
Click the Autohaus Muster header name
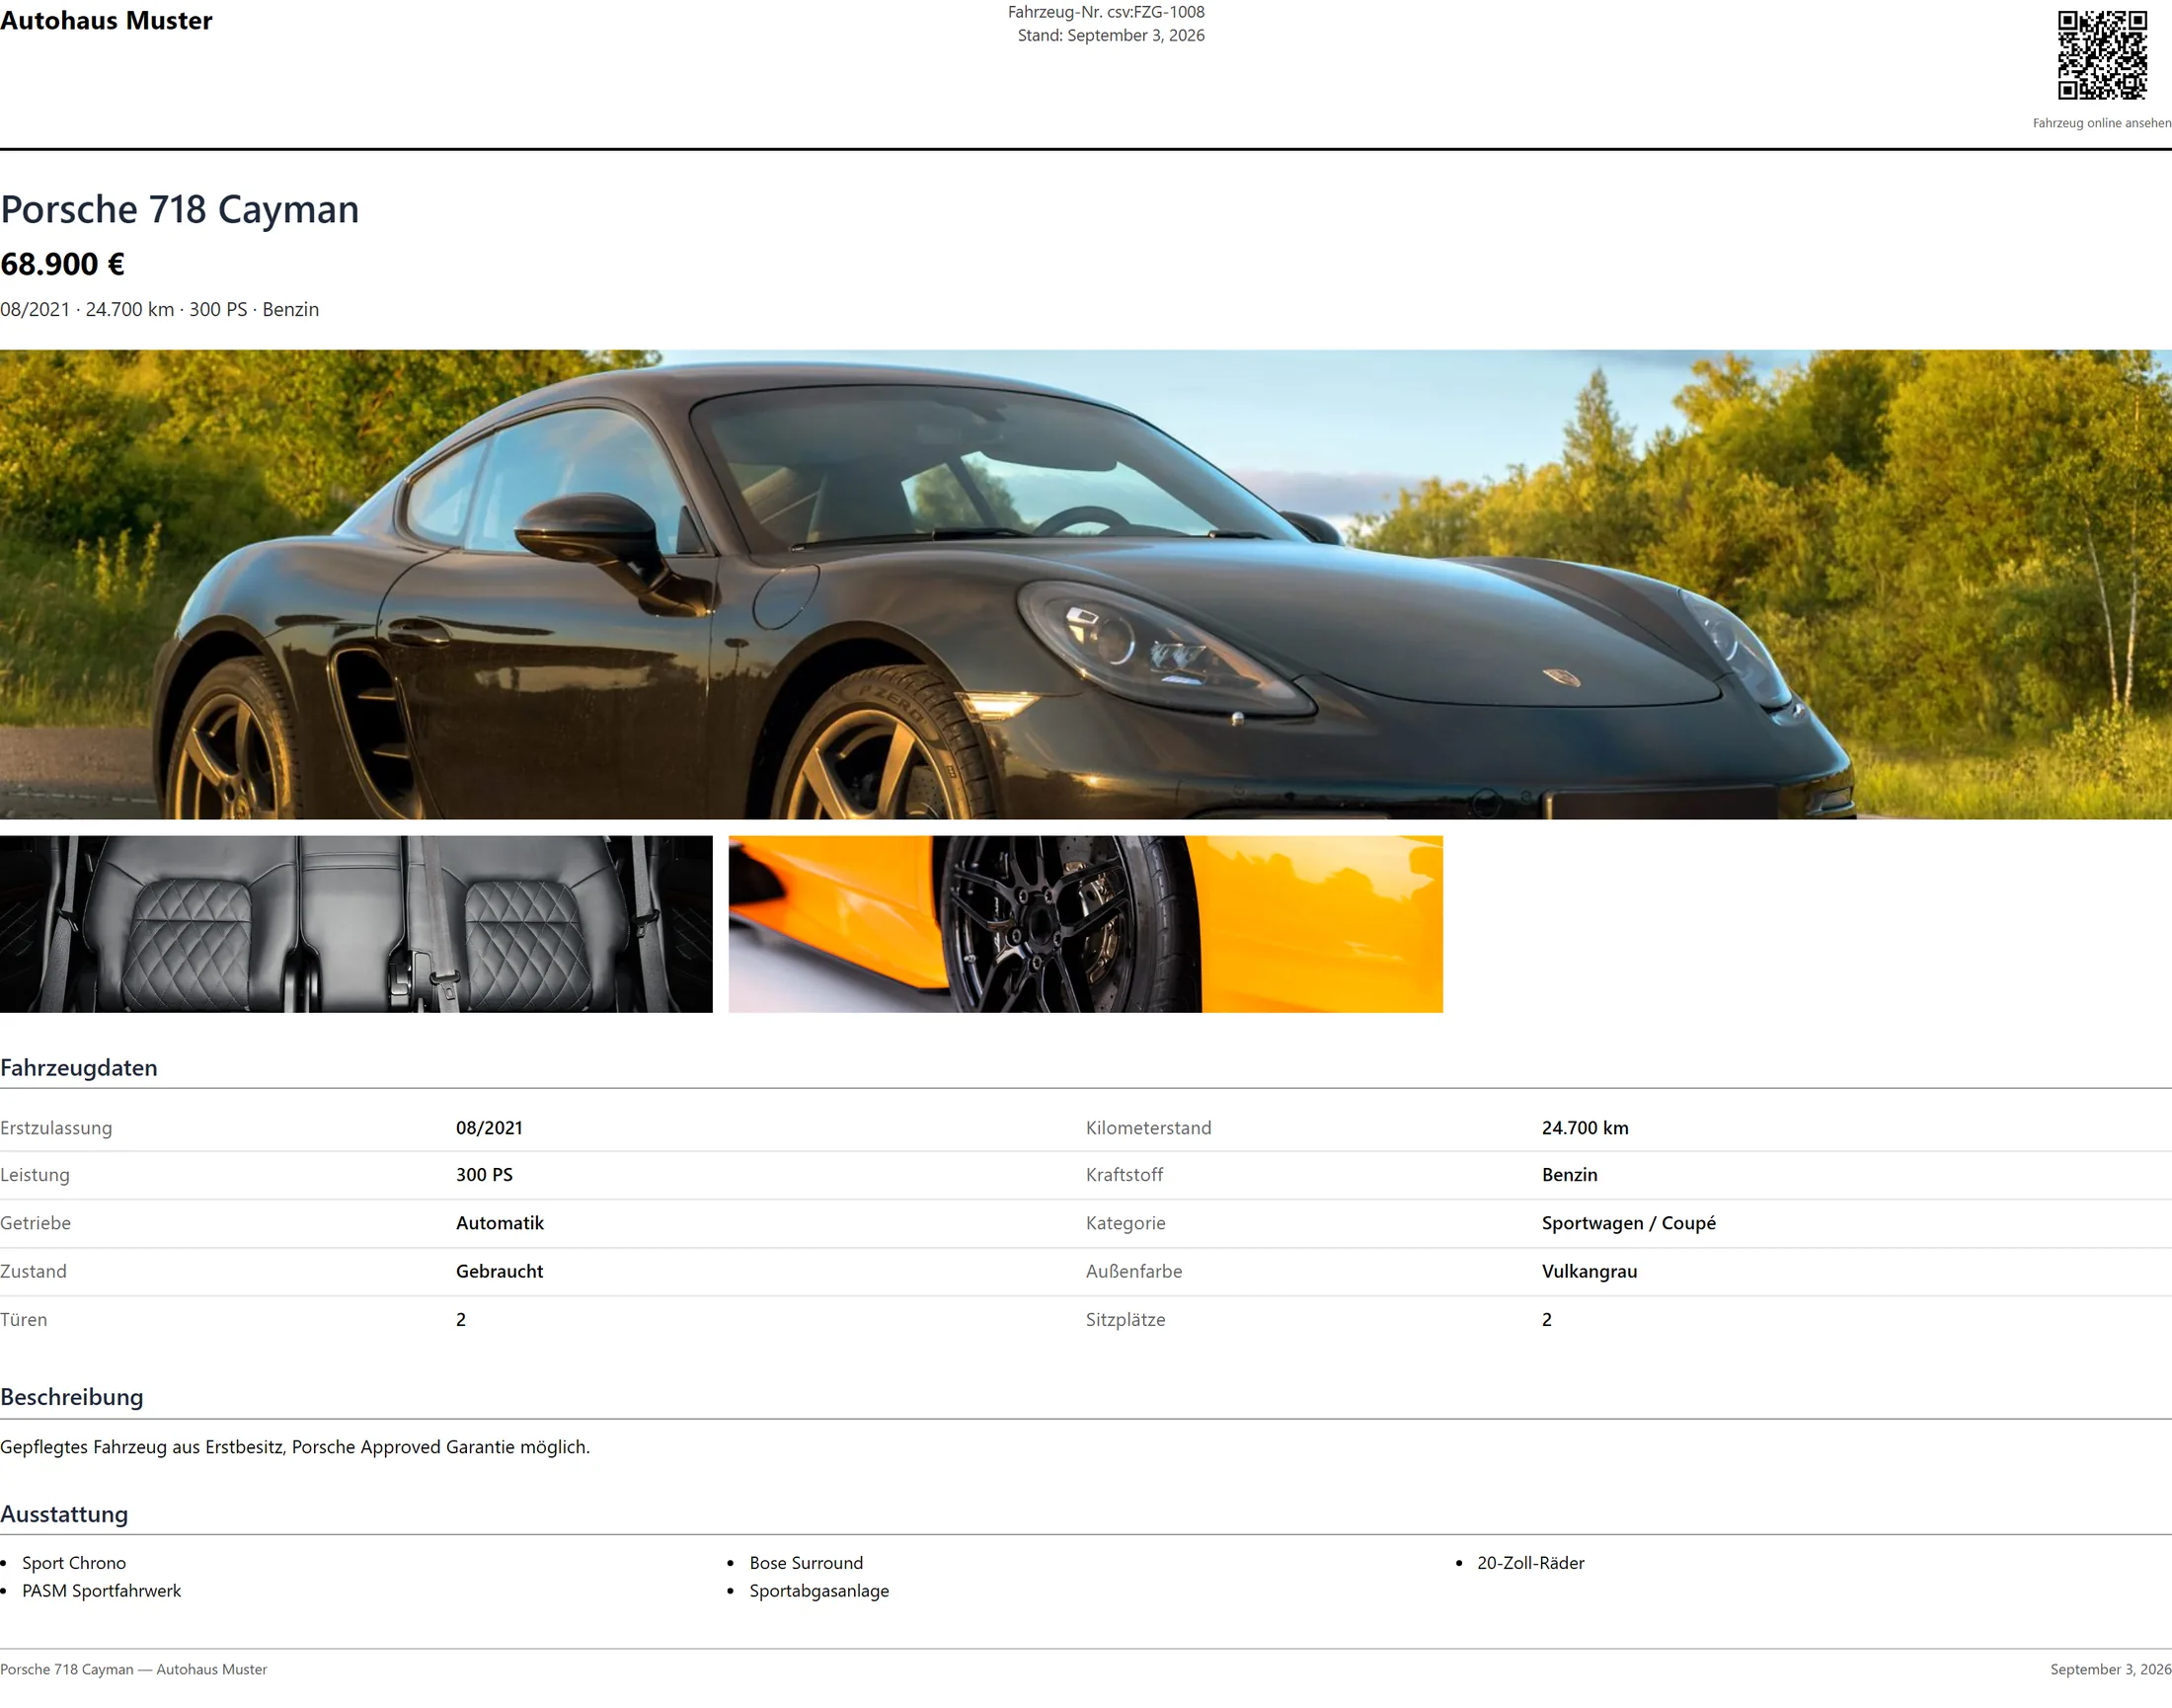coord(106,21)
